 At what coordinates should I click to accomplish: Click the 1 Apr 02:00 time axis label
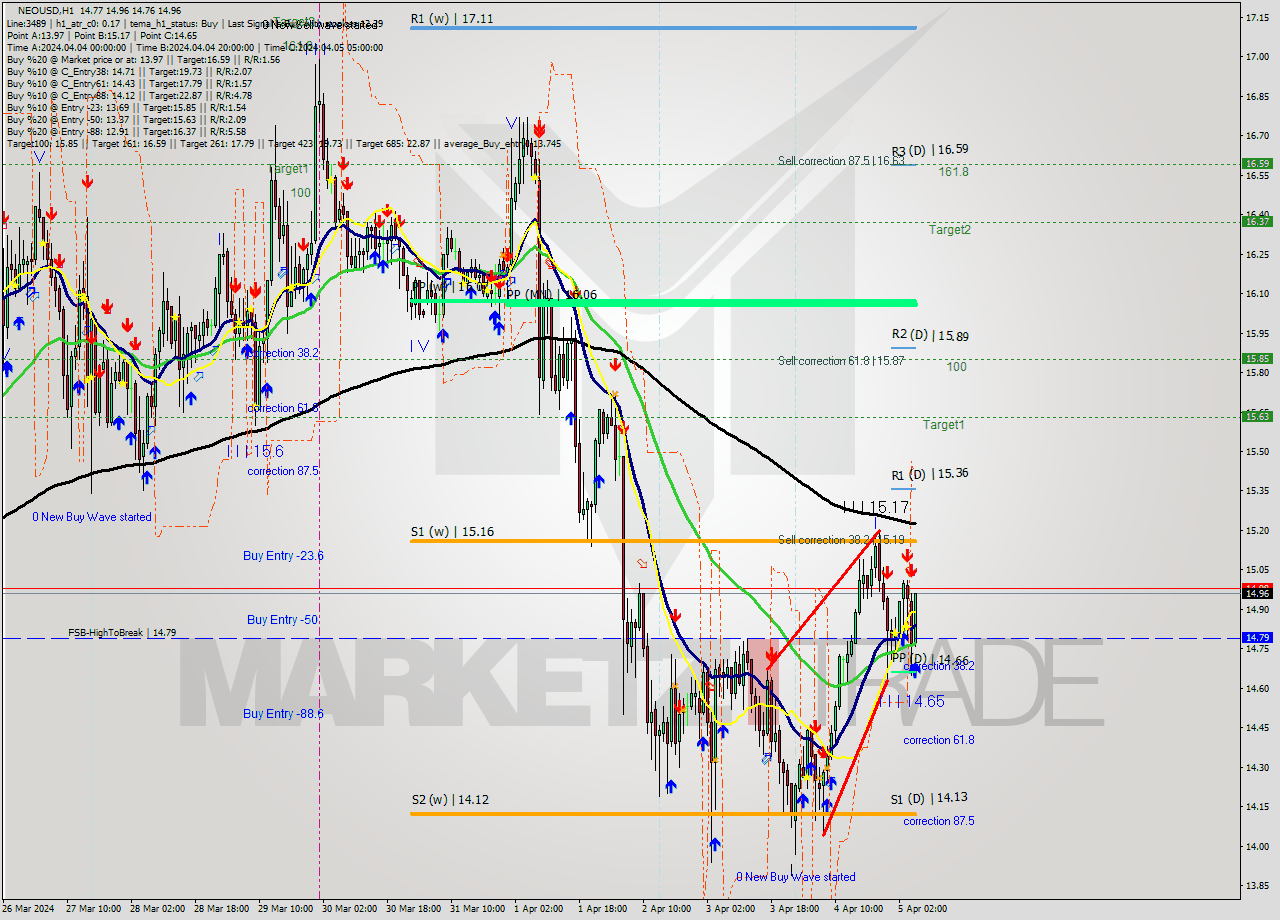(x=538, y=909)
